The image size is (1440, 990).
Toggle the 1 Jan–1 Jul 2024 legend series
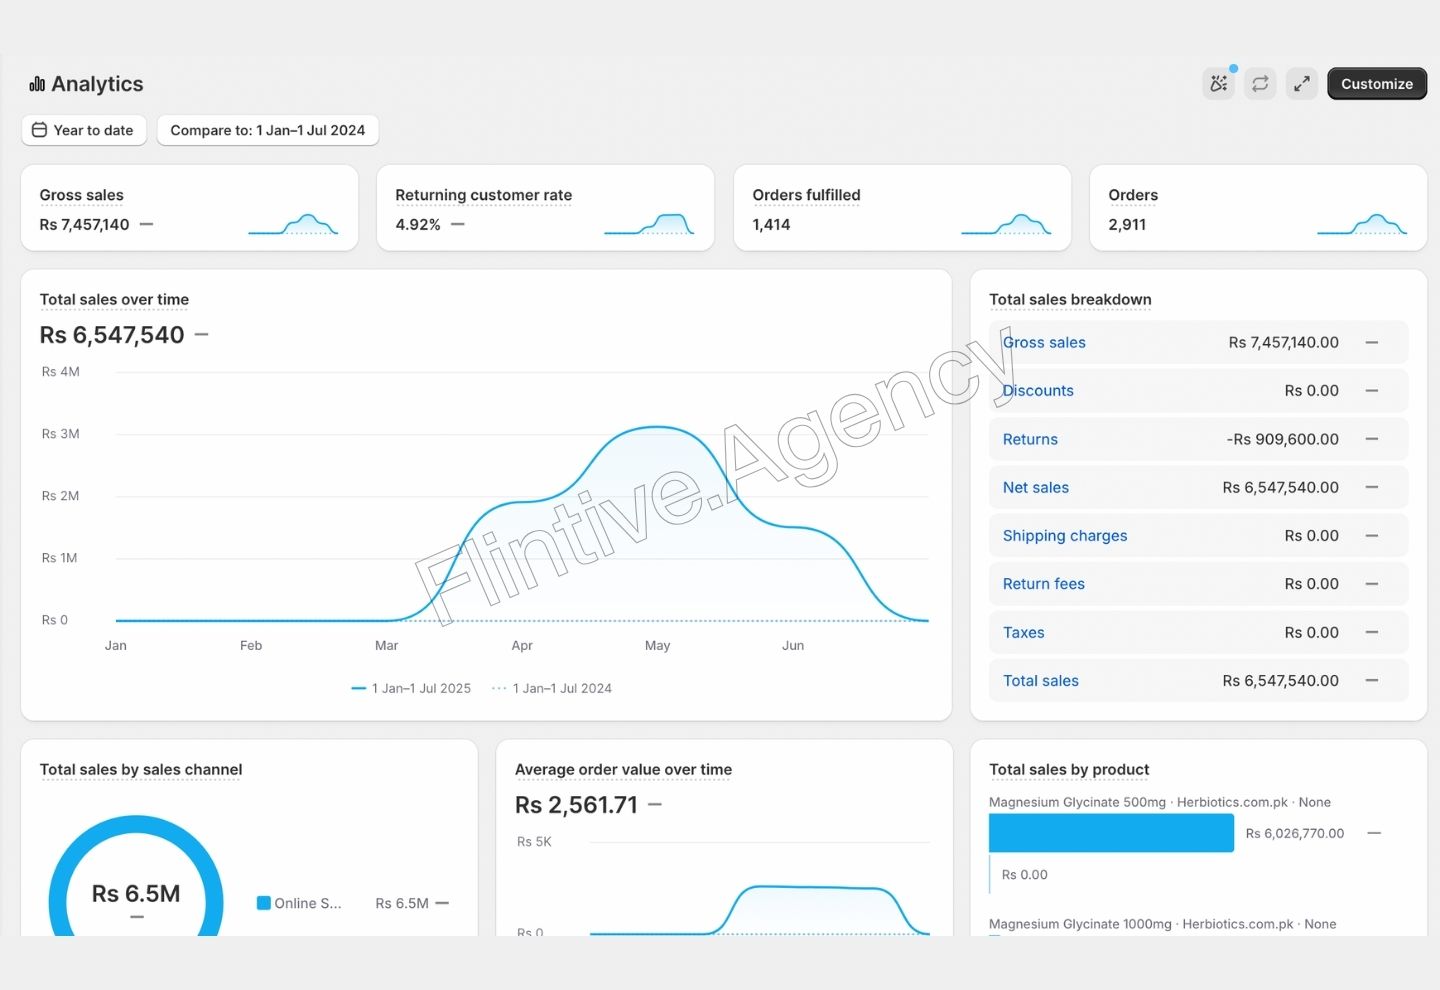[552, 688]
